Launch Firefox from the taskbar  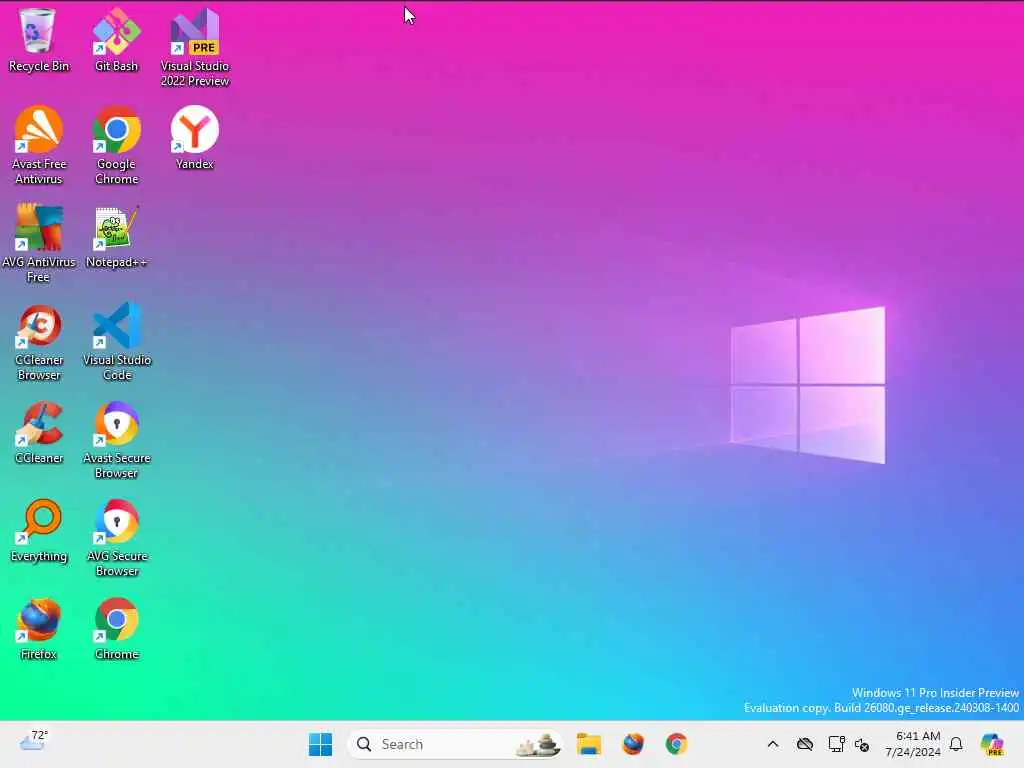pyautogui.click(x=632, y=744)
